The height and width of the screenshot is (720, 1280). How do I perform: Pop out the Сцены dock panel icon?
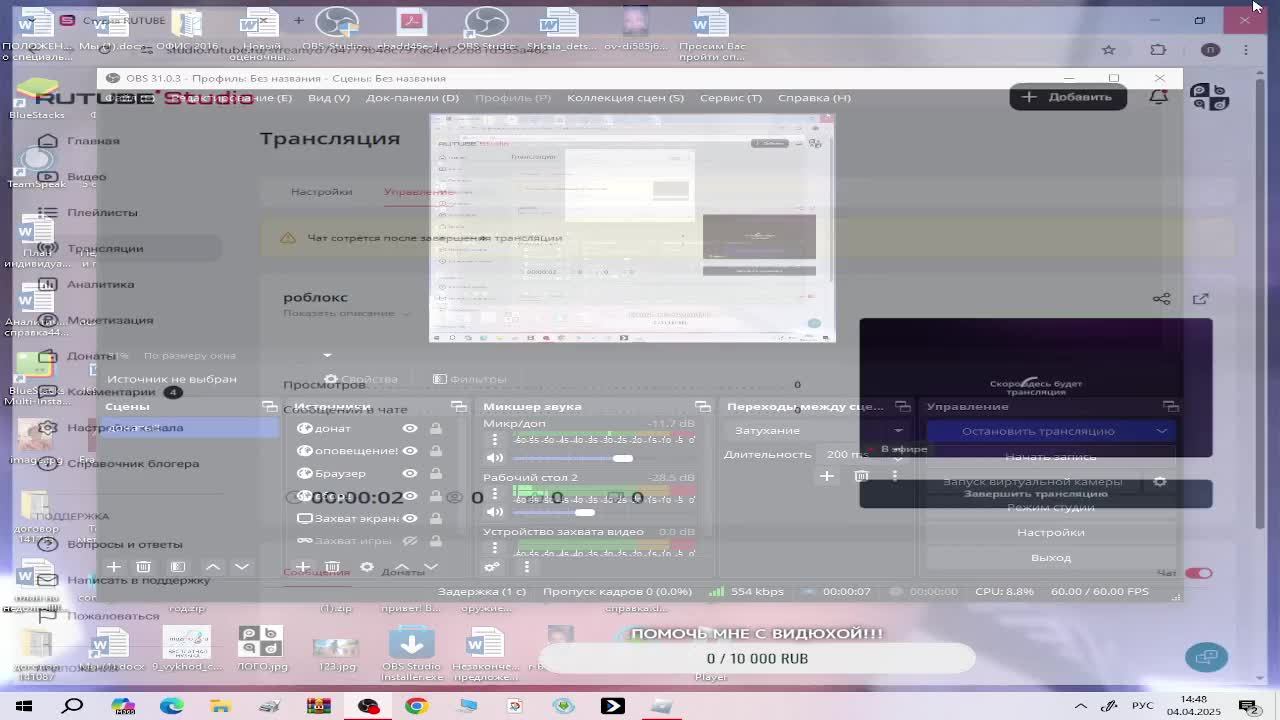coord(269,406)
